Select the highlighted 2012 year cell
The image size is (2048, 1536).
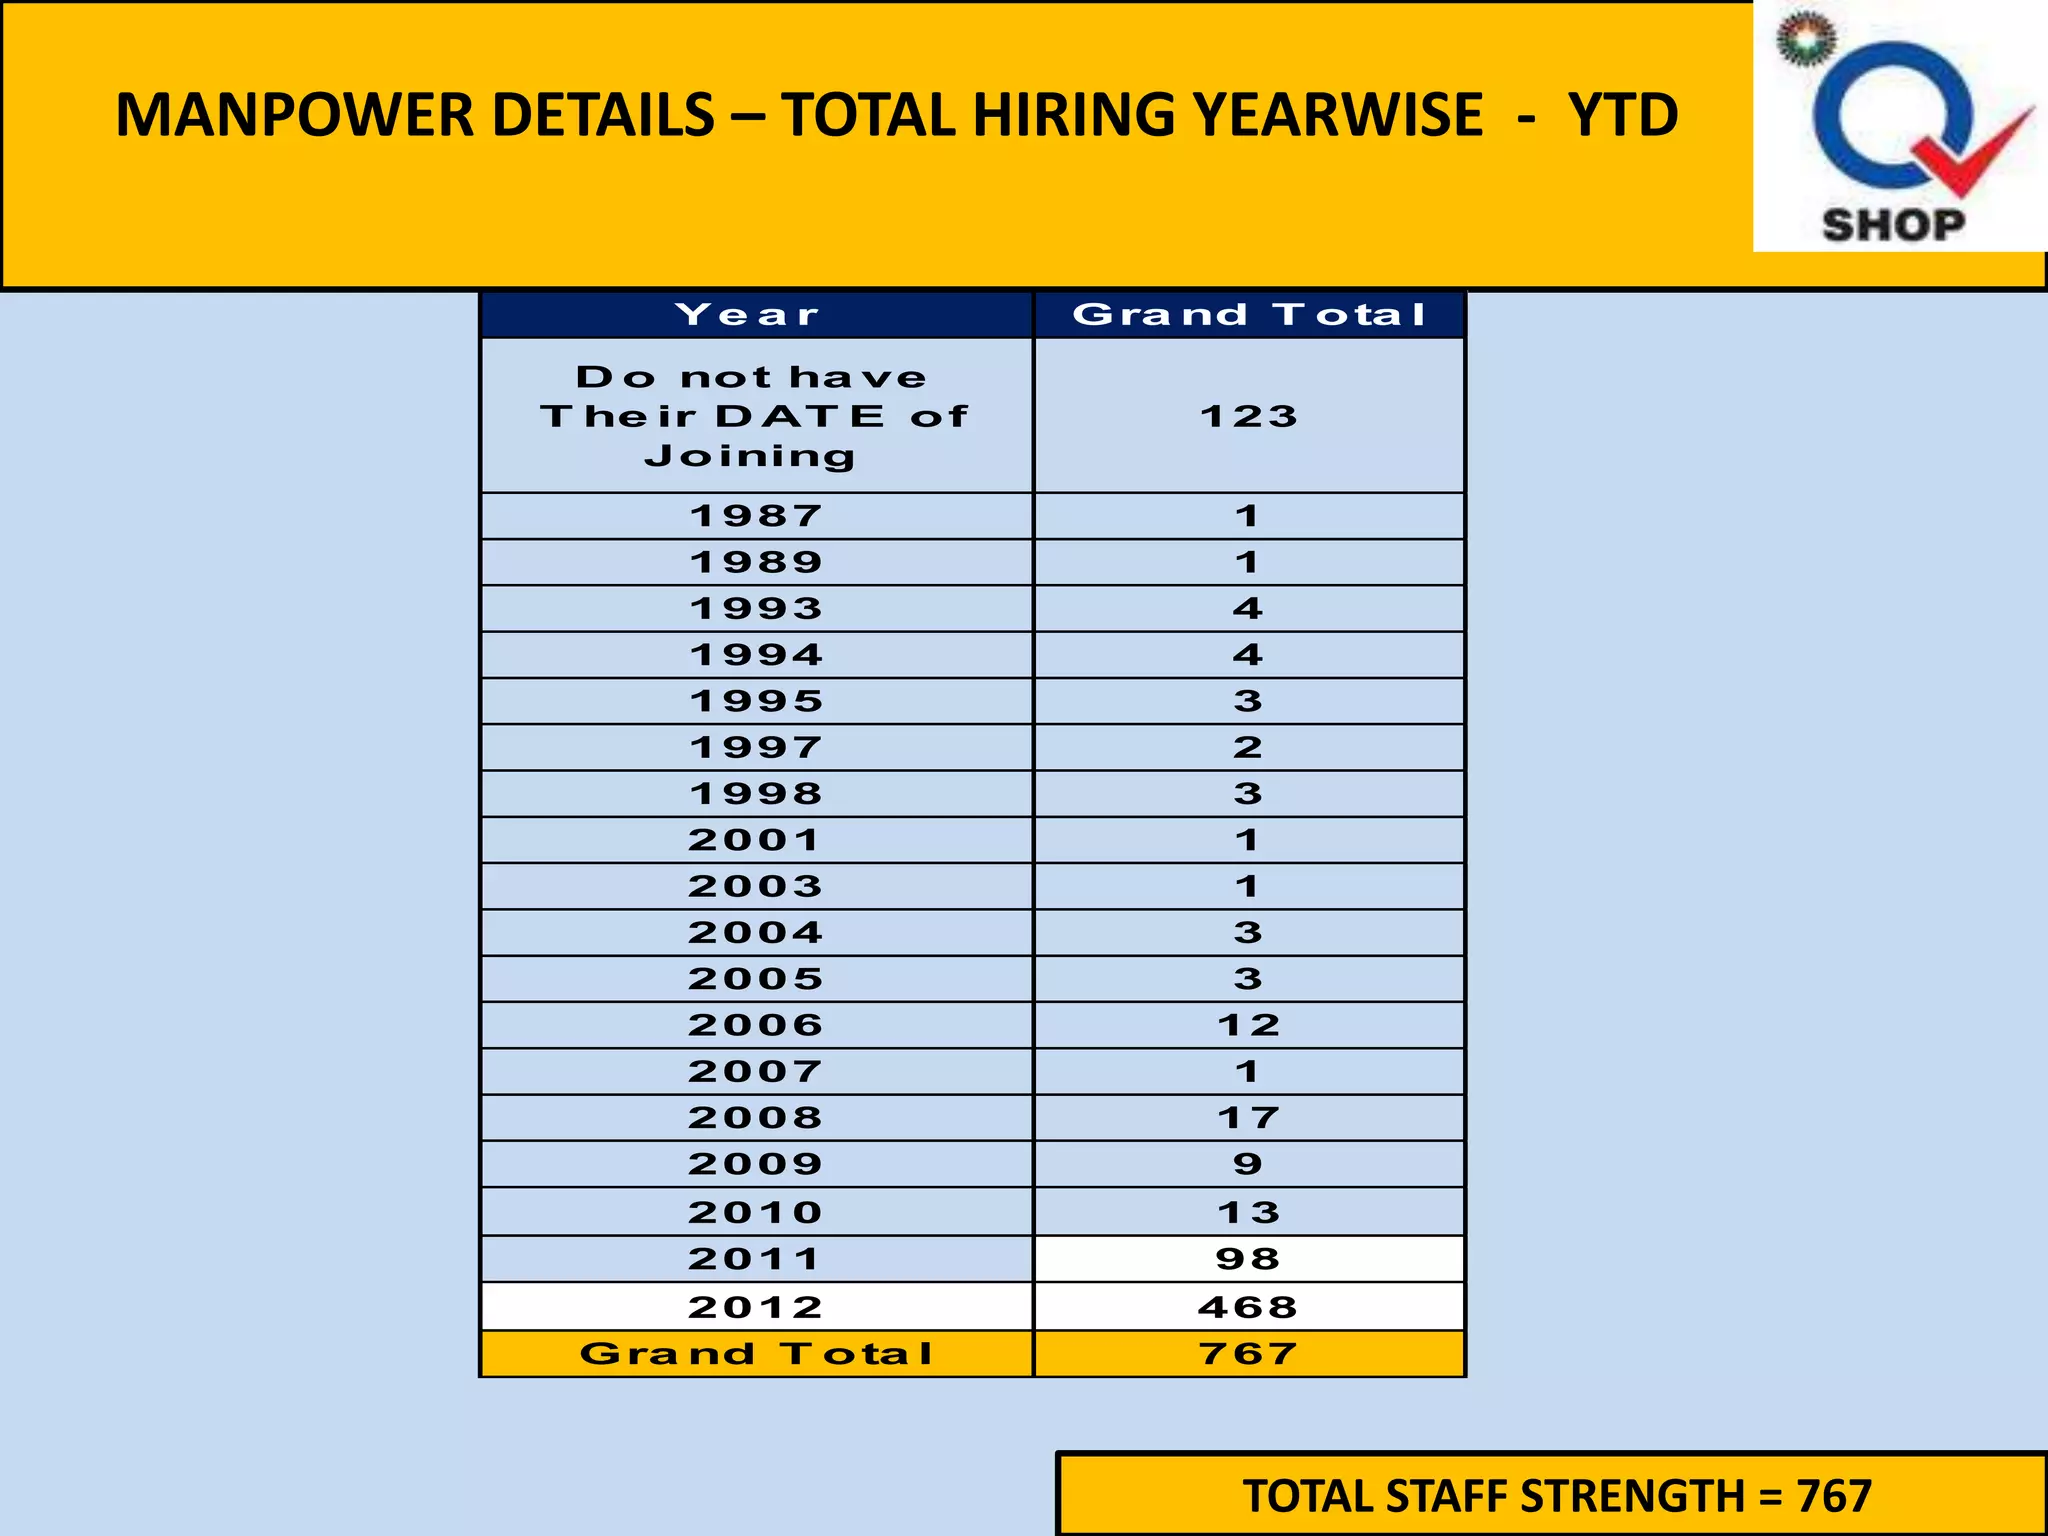(756, 1307)
